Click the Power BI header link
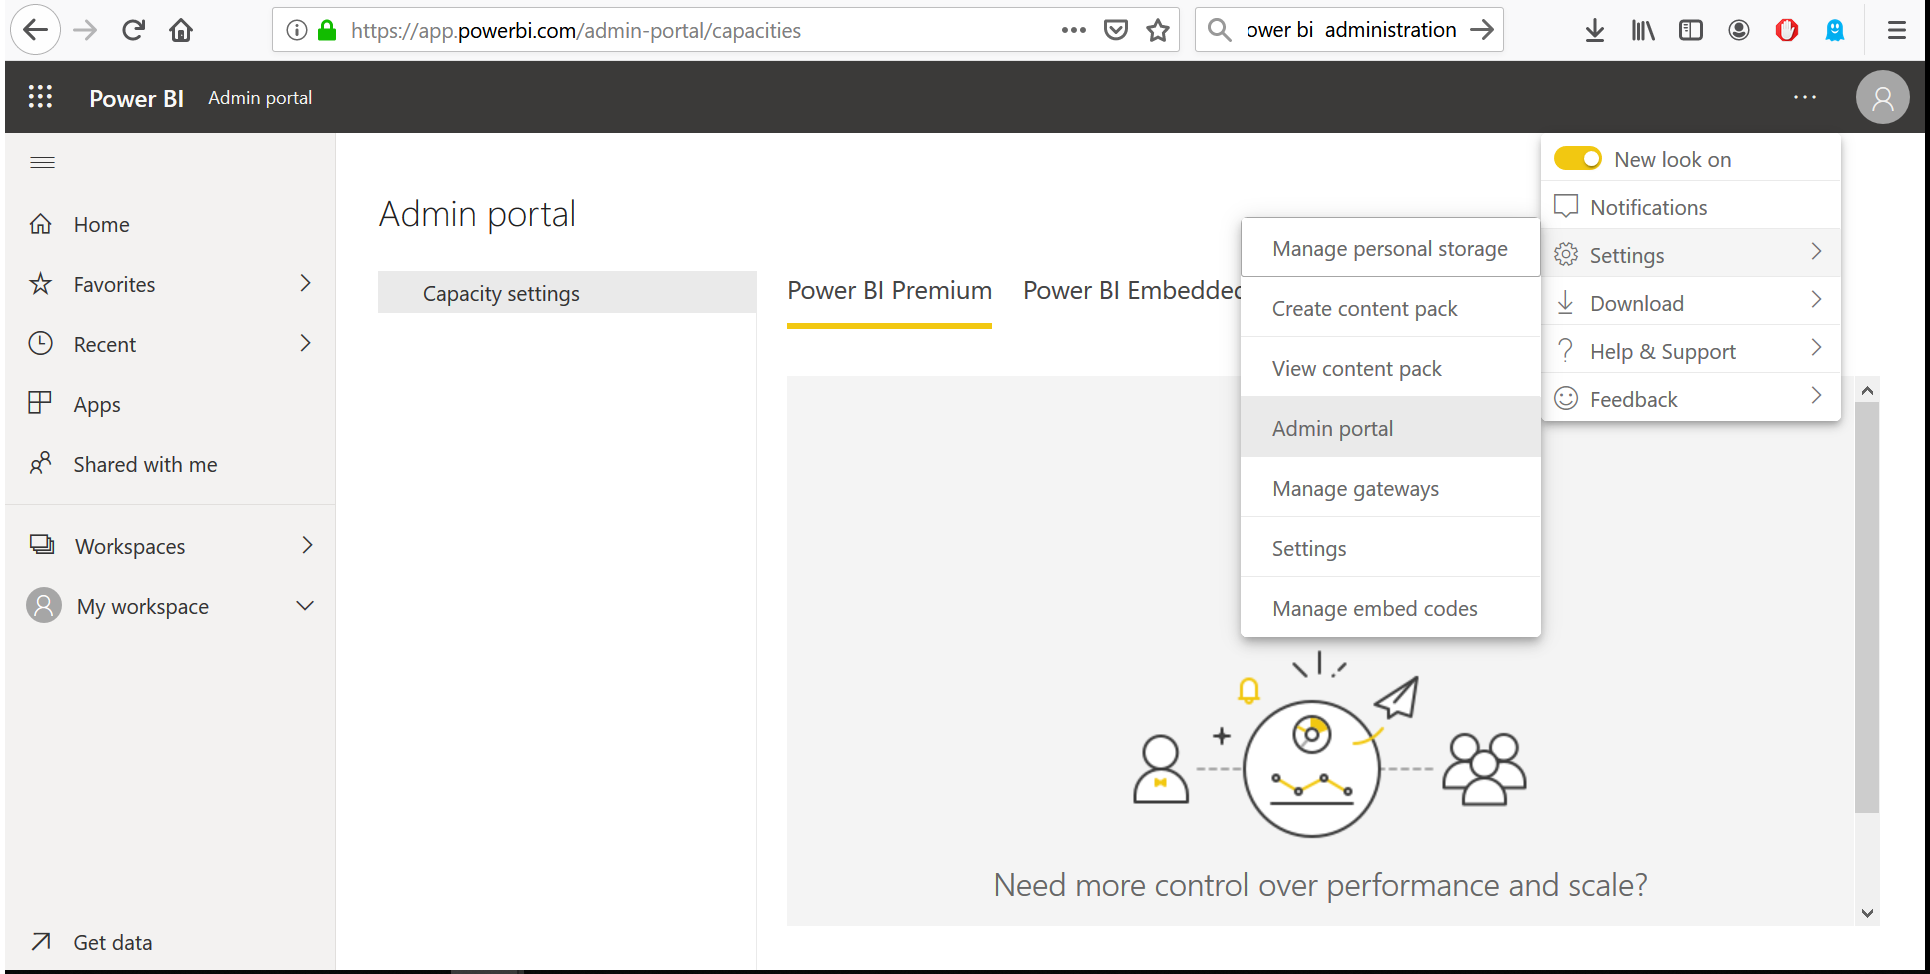Screen dimensions: 1930x974 (x=136, y=98)
